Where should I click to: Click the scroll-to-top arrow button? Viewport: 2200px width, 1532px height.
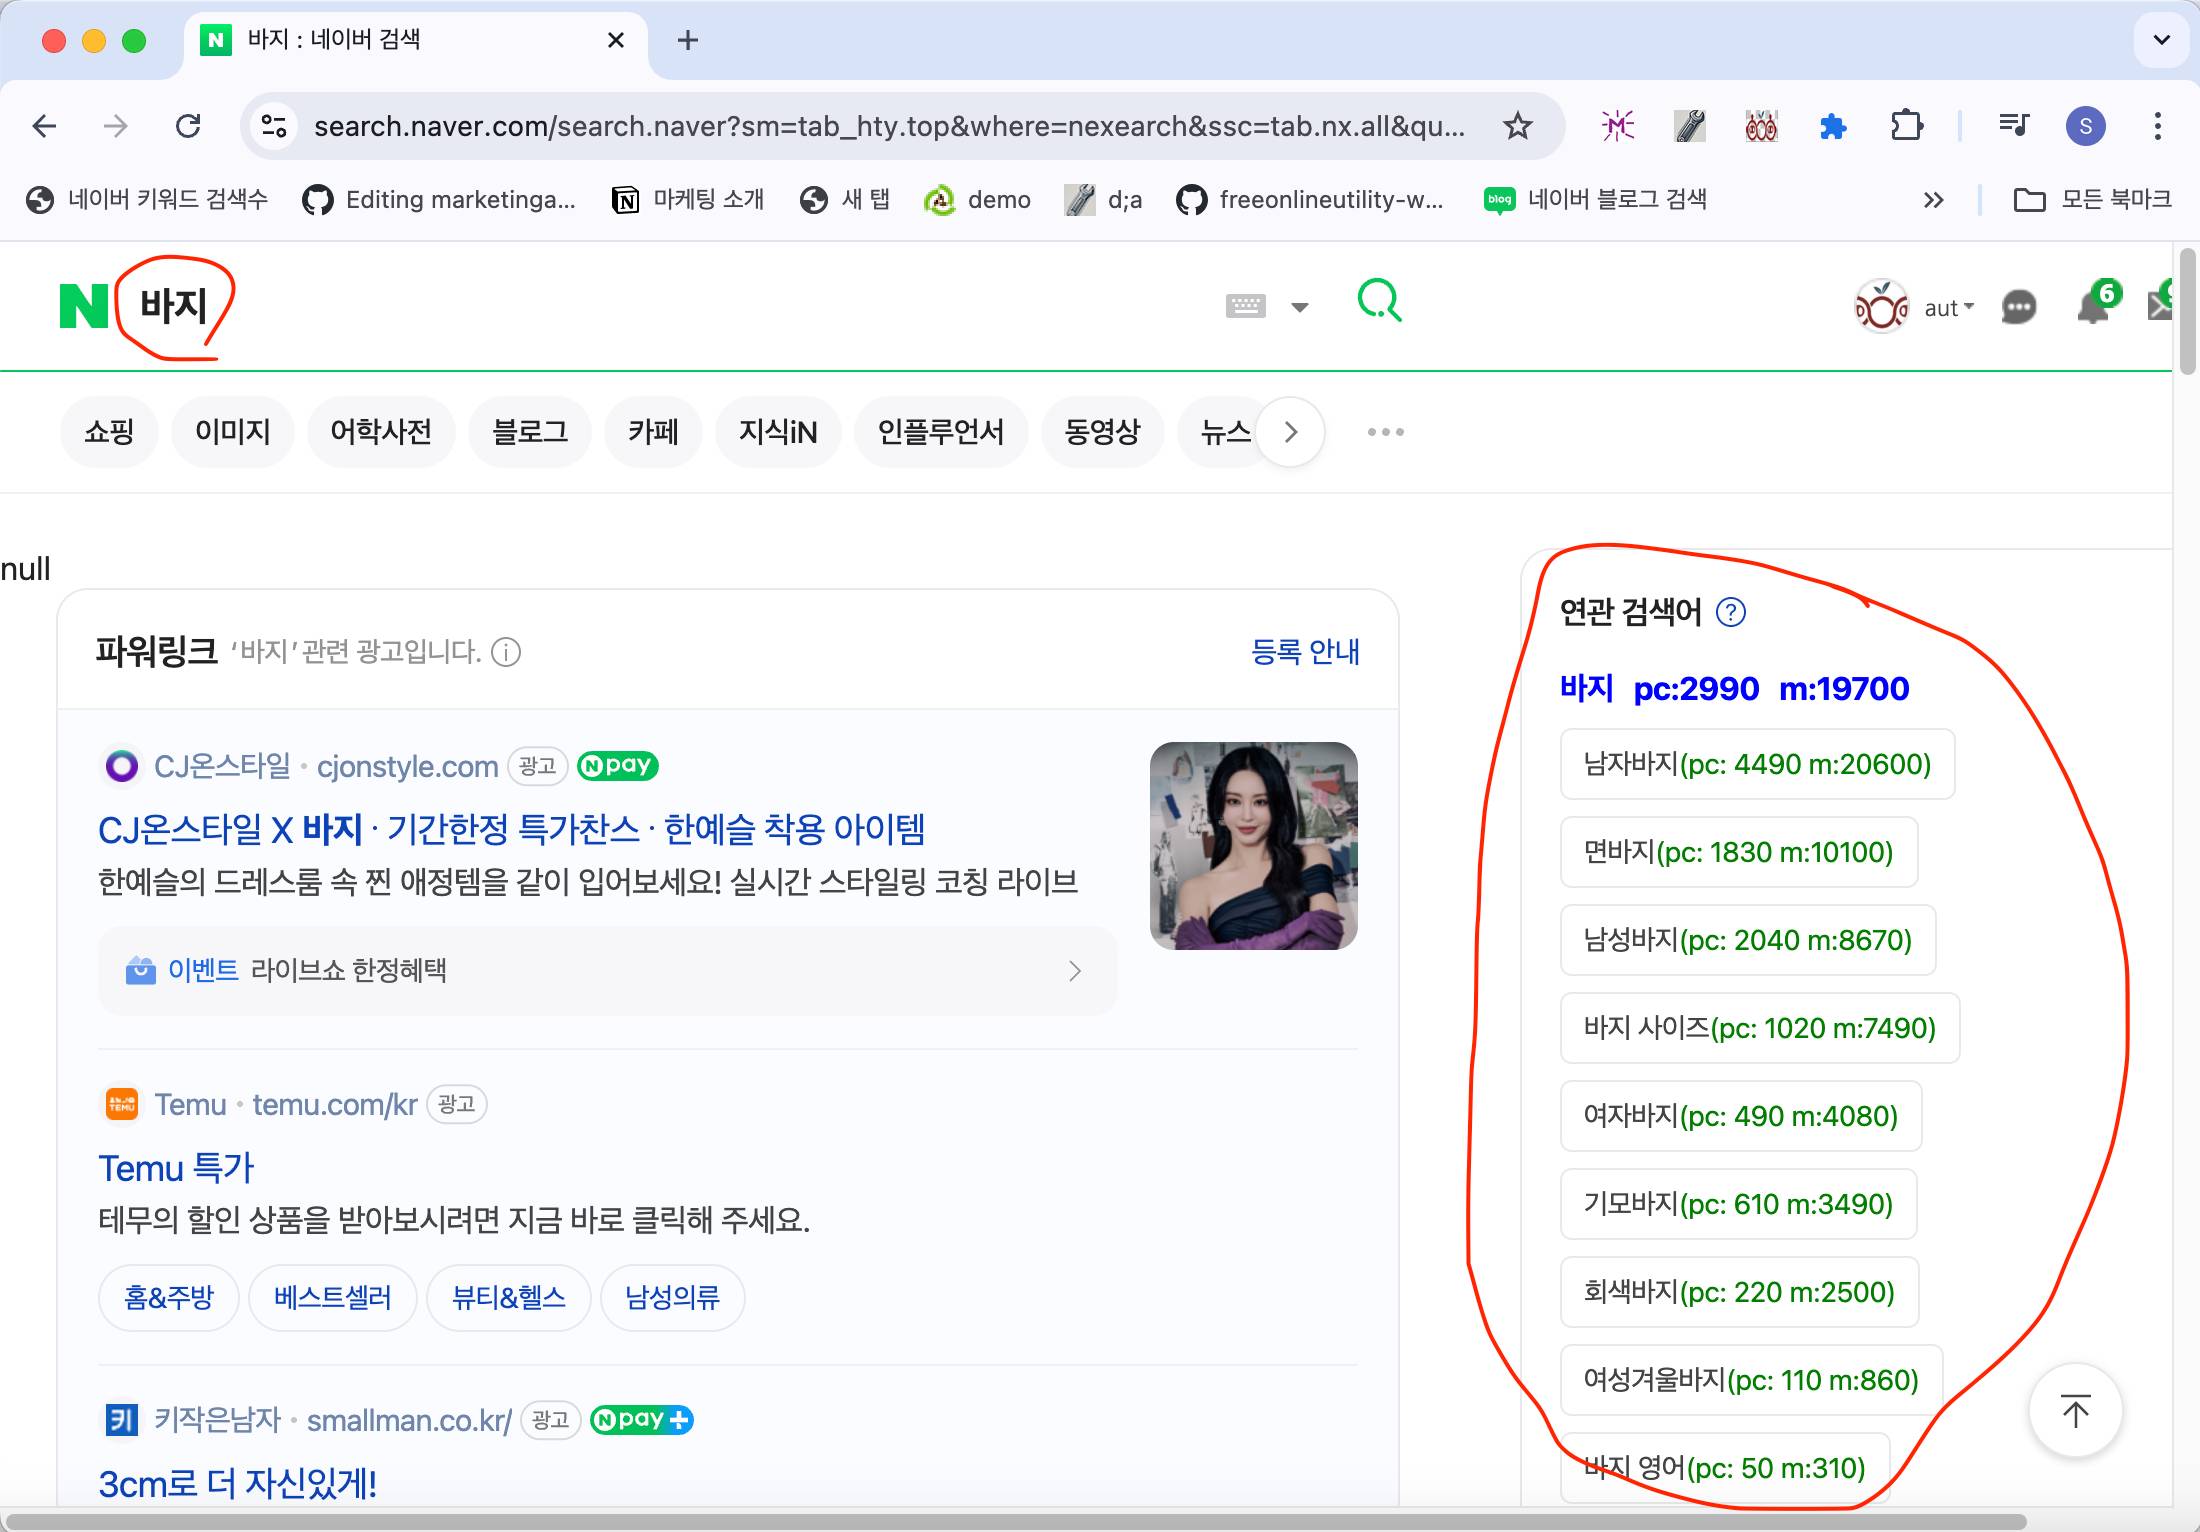(x=2076, y=1411)
